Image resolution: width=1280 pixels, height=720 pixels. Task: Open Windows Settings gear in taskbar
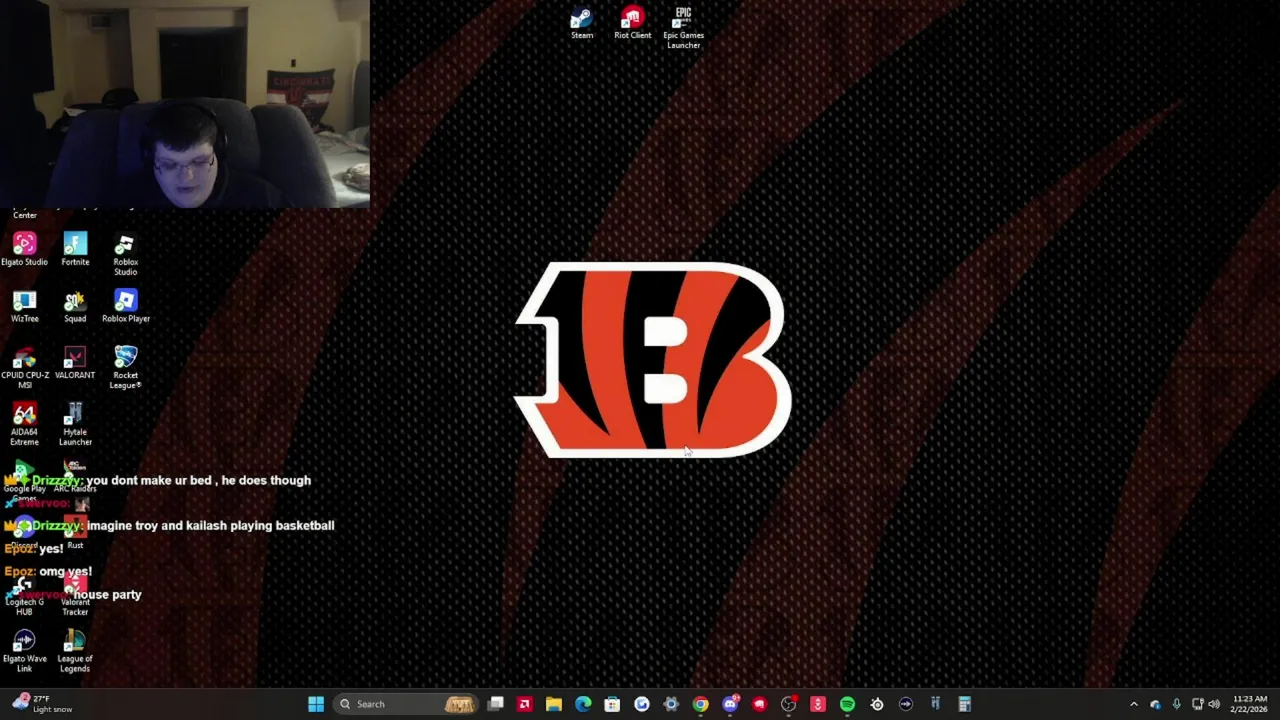click(x=671, y=704)
